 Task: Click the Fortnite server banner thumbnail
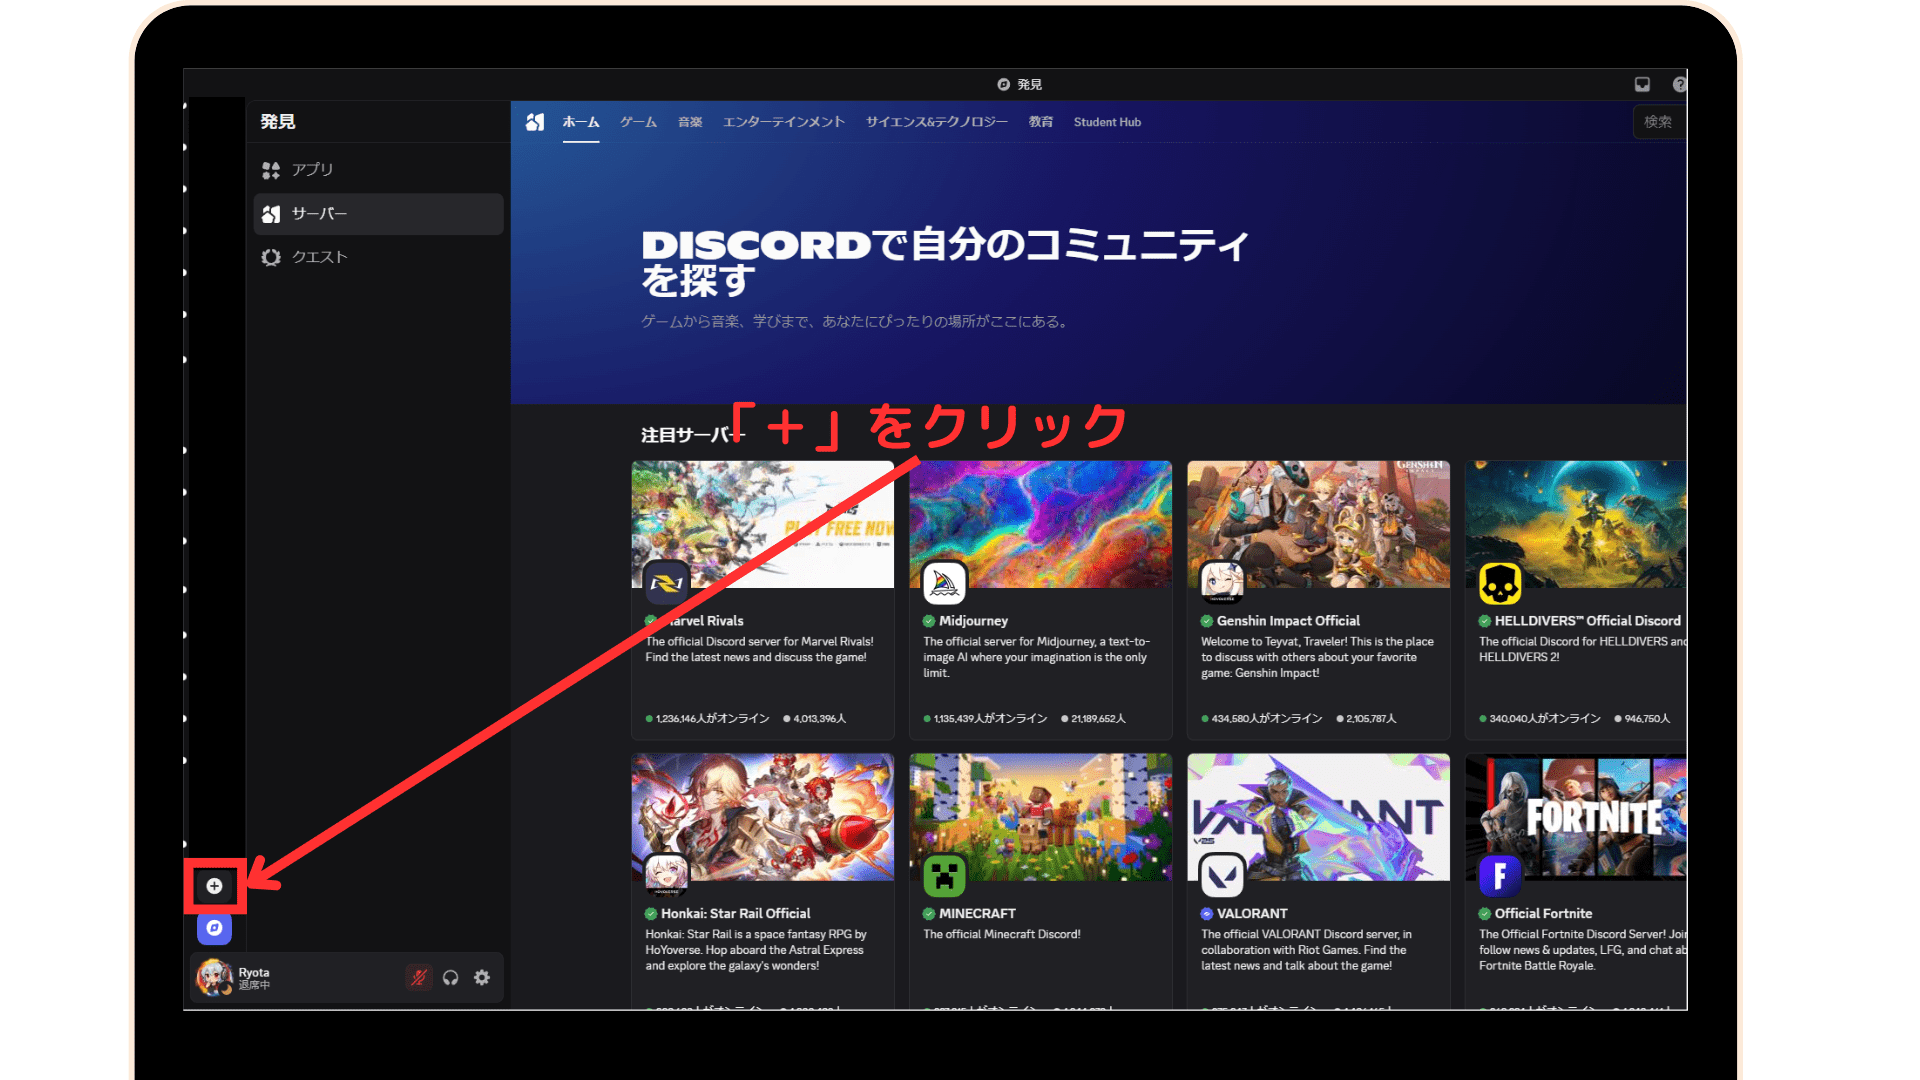(1580, 817)
